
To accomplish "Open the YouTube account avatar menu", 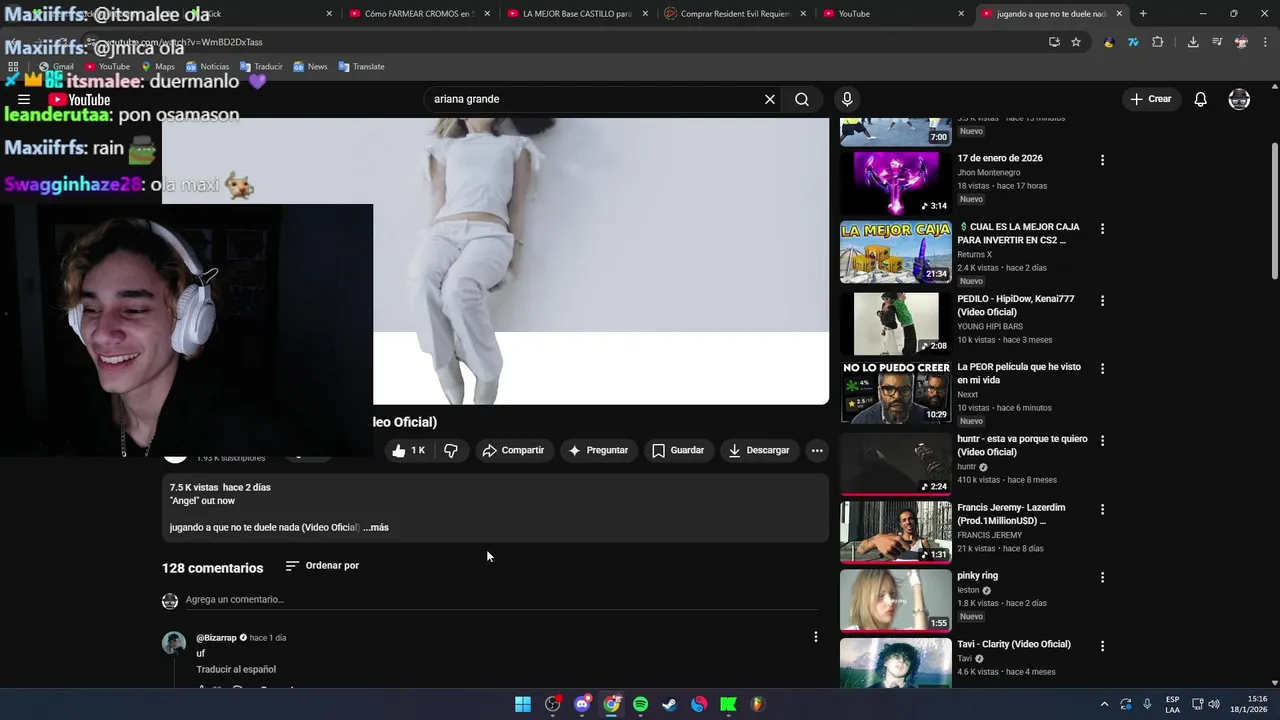I will (1239, 99).
